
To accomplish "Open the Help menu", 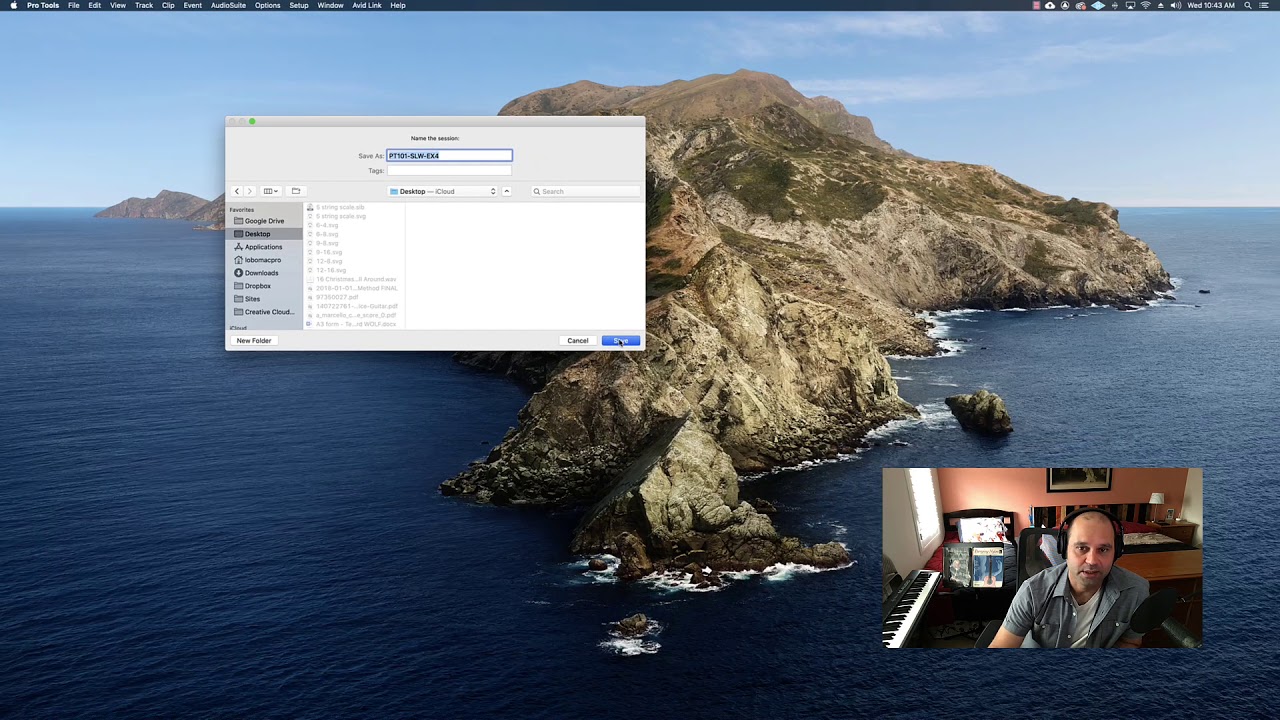I will 398,5.
